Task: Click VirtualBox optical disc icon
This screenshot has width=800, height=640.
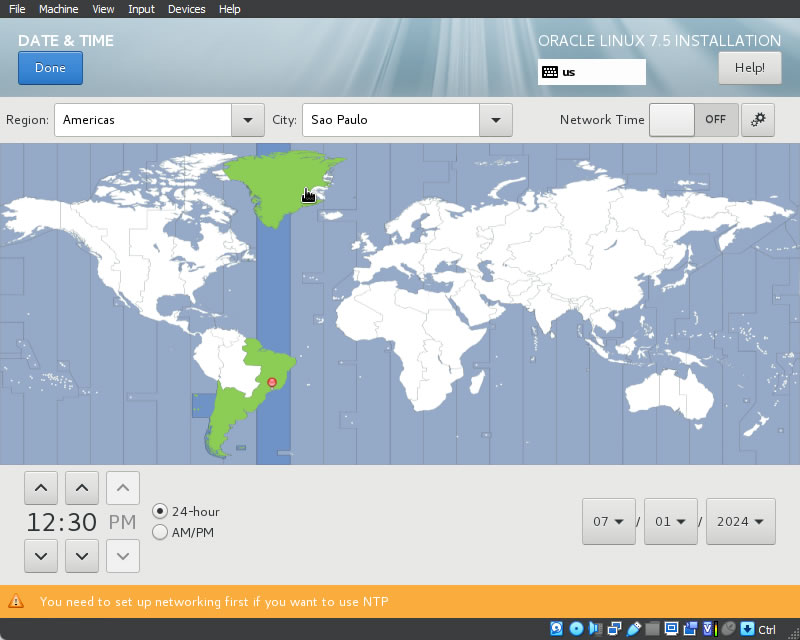Action: (577, 628)
